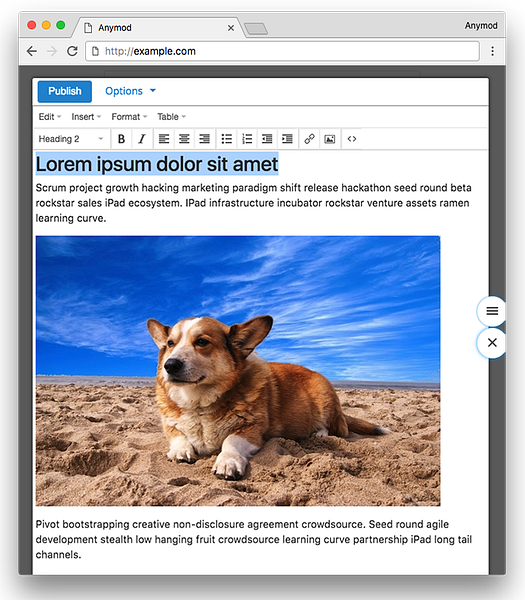
Task: Open source code view
Action: 352,139
